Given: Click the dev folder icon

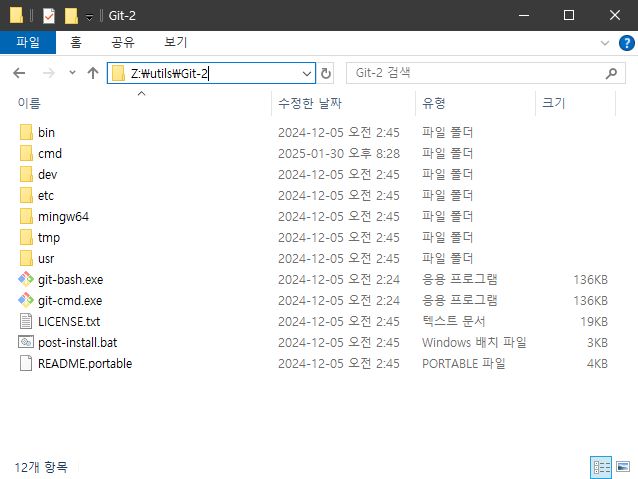Looking at the screenshot, I should [x=26, y=174].
